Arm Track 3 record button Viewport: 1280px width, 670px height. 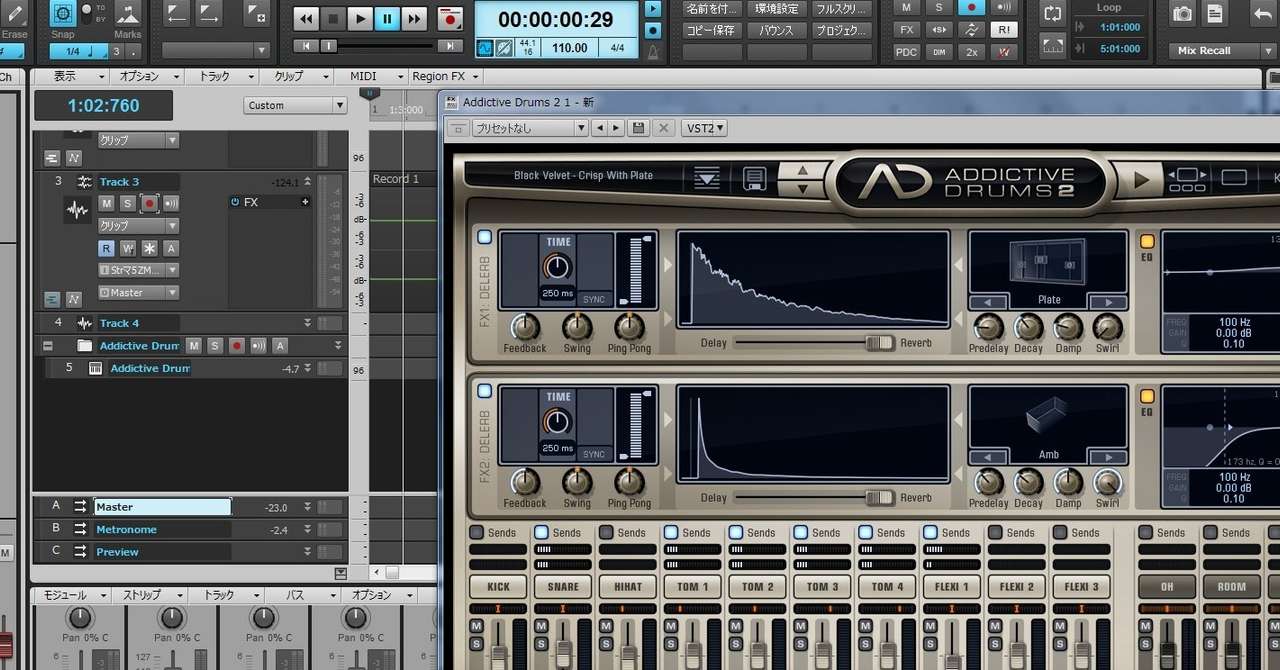(x=150, y=203)
